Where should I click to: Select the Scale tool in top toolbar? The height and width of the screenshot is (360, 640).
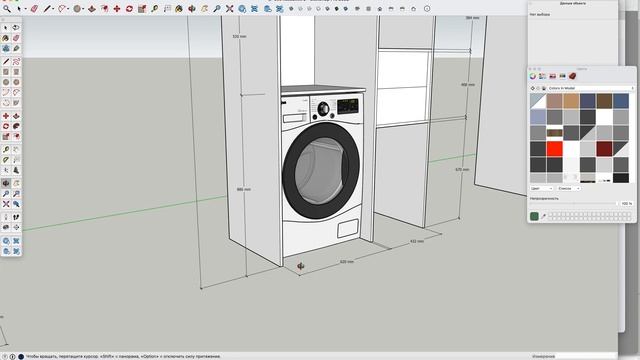point(142,8)
